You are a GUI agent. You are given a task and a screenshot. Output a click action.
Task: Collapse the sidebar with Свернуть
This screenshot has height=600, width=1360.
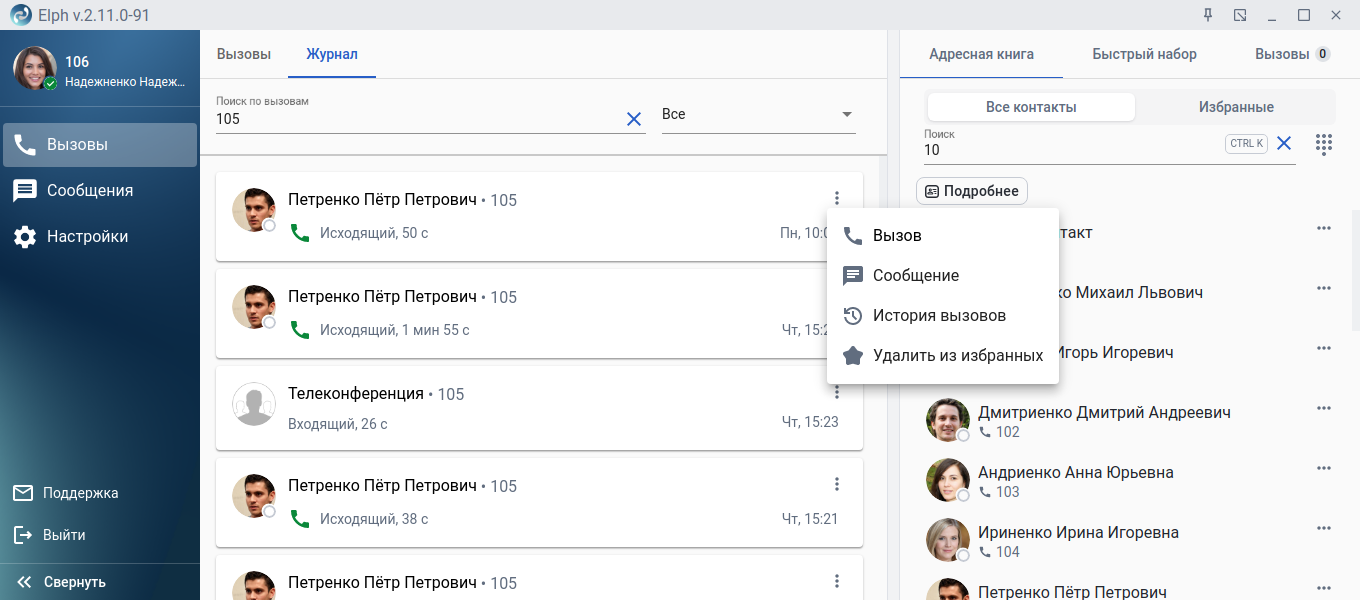pyautogui.click(x=62, y=582)
